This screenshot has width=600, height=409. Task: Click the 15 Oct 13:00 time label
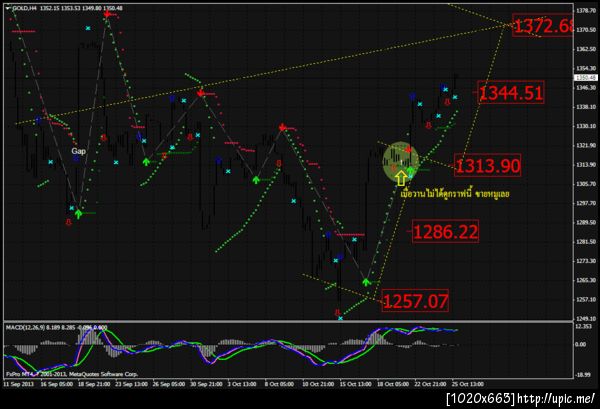(x=355, y=384)
